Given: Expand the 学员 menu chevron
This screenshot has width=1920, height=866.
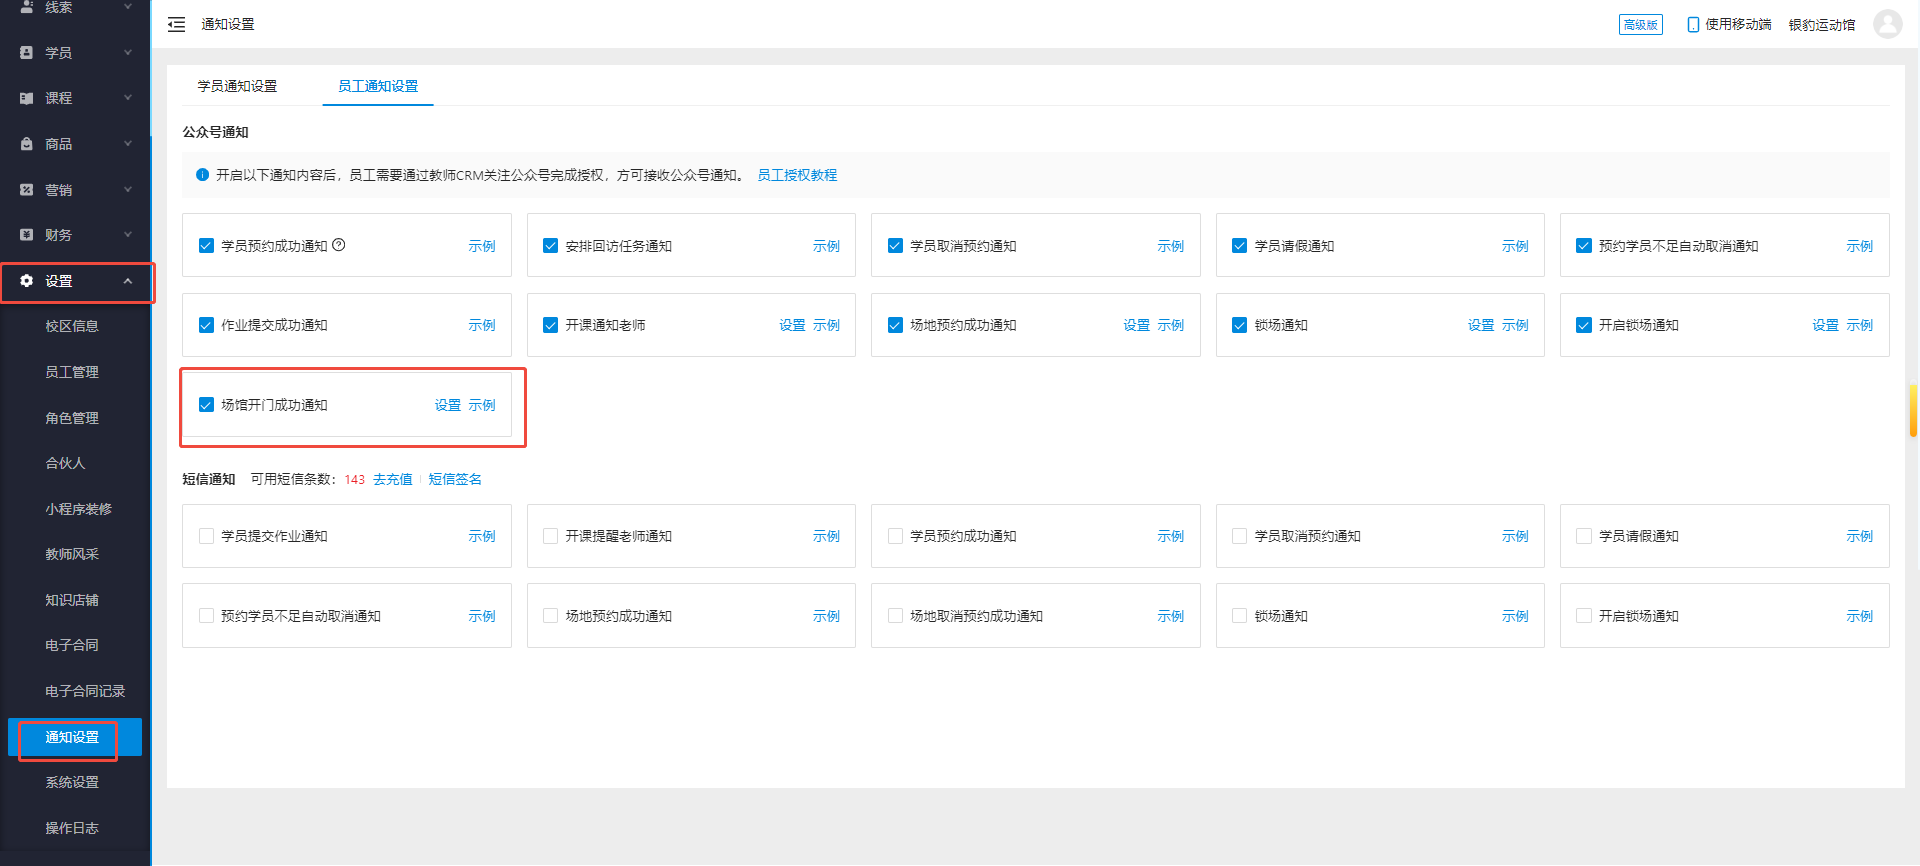Looking at the screenshot, I should coord(128,52).
